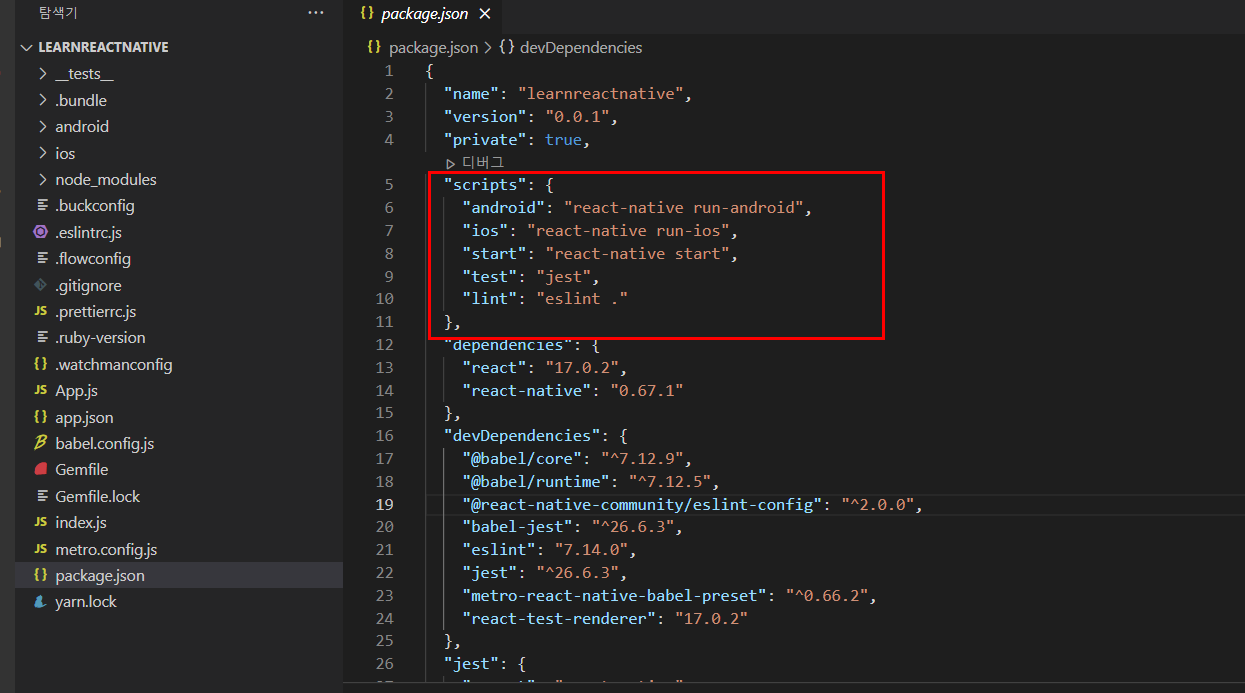
Task: Click the ESLint icon beside .eslintrc.js
Action: [41, 232]
